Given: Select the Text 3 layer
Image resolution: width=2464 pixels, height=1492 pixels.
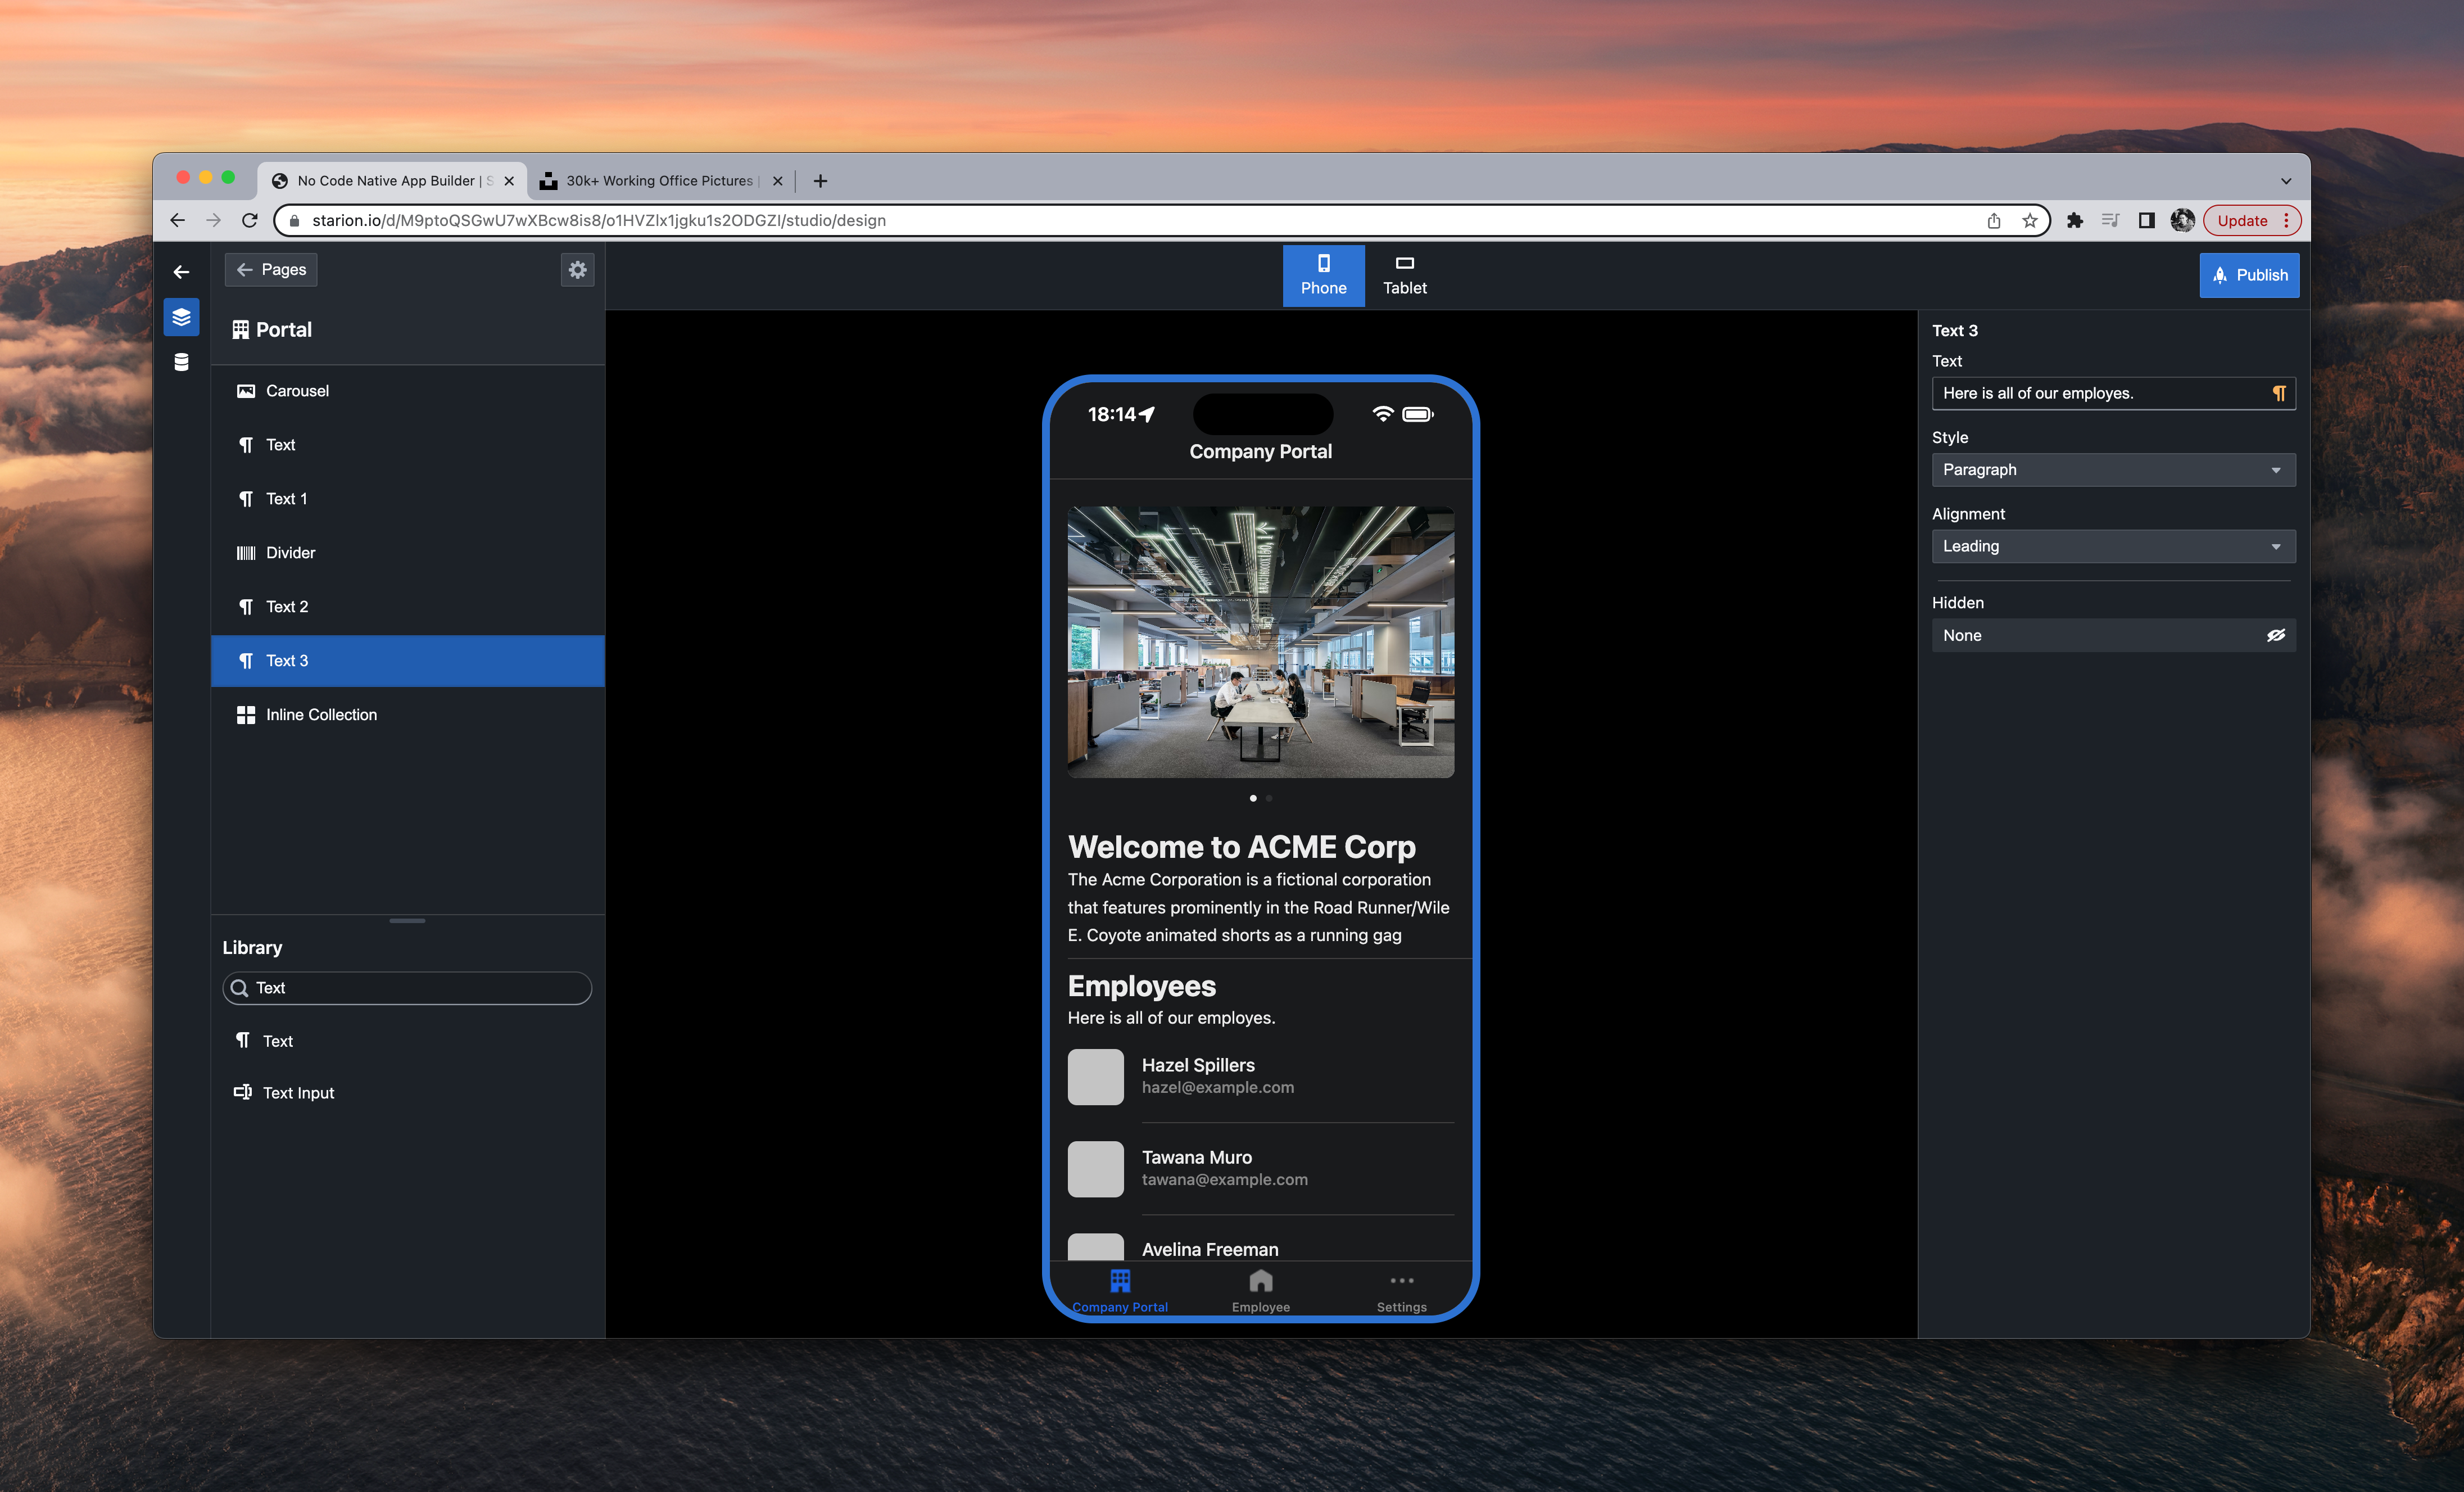Looking at the screenshot, I should 408,661.
